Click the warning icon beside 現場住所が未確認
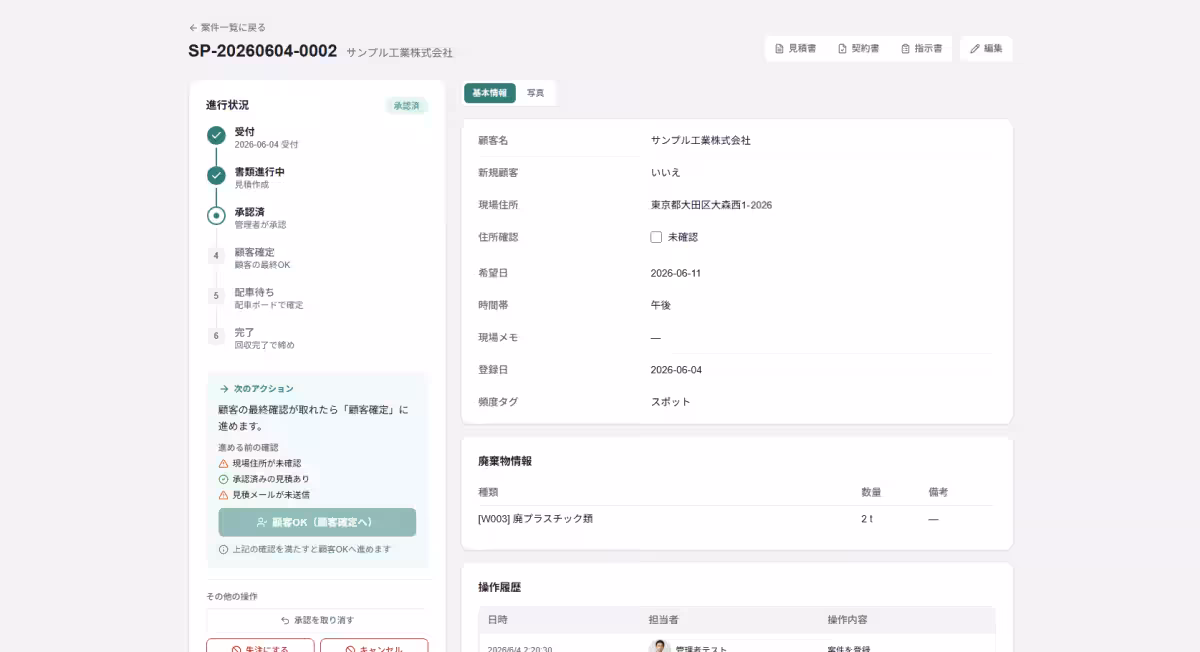The height and width of the screenshot is (652, 1200). pos(224,464)
